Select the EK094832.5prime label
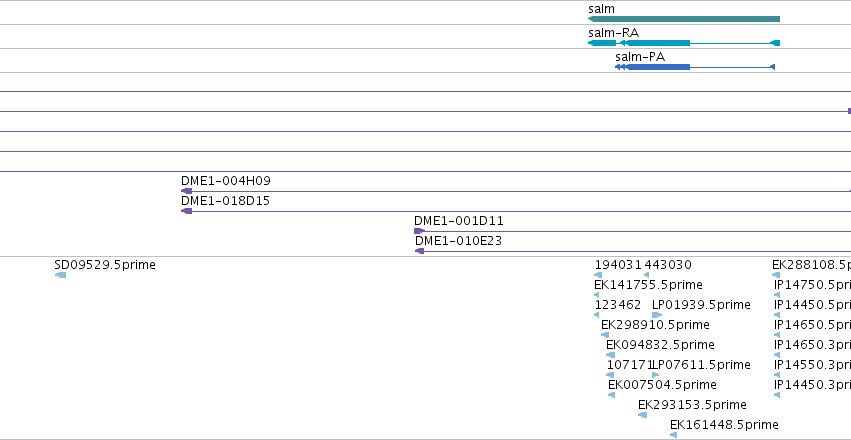The width and height of the screenshot is (851, 440). point(660,345)
